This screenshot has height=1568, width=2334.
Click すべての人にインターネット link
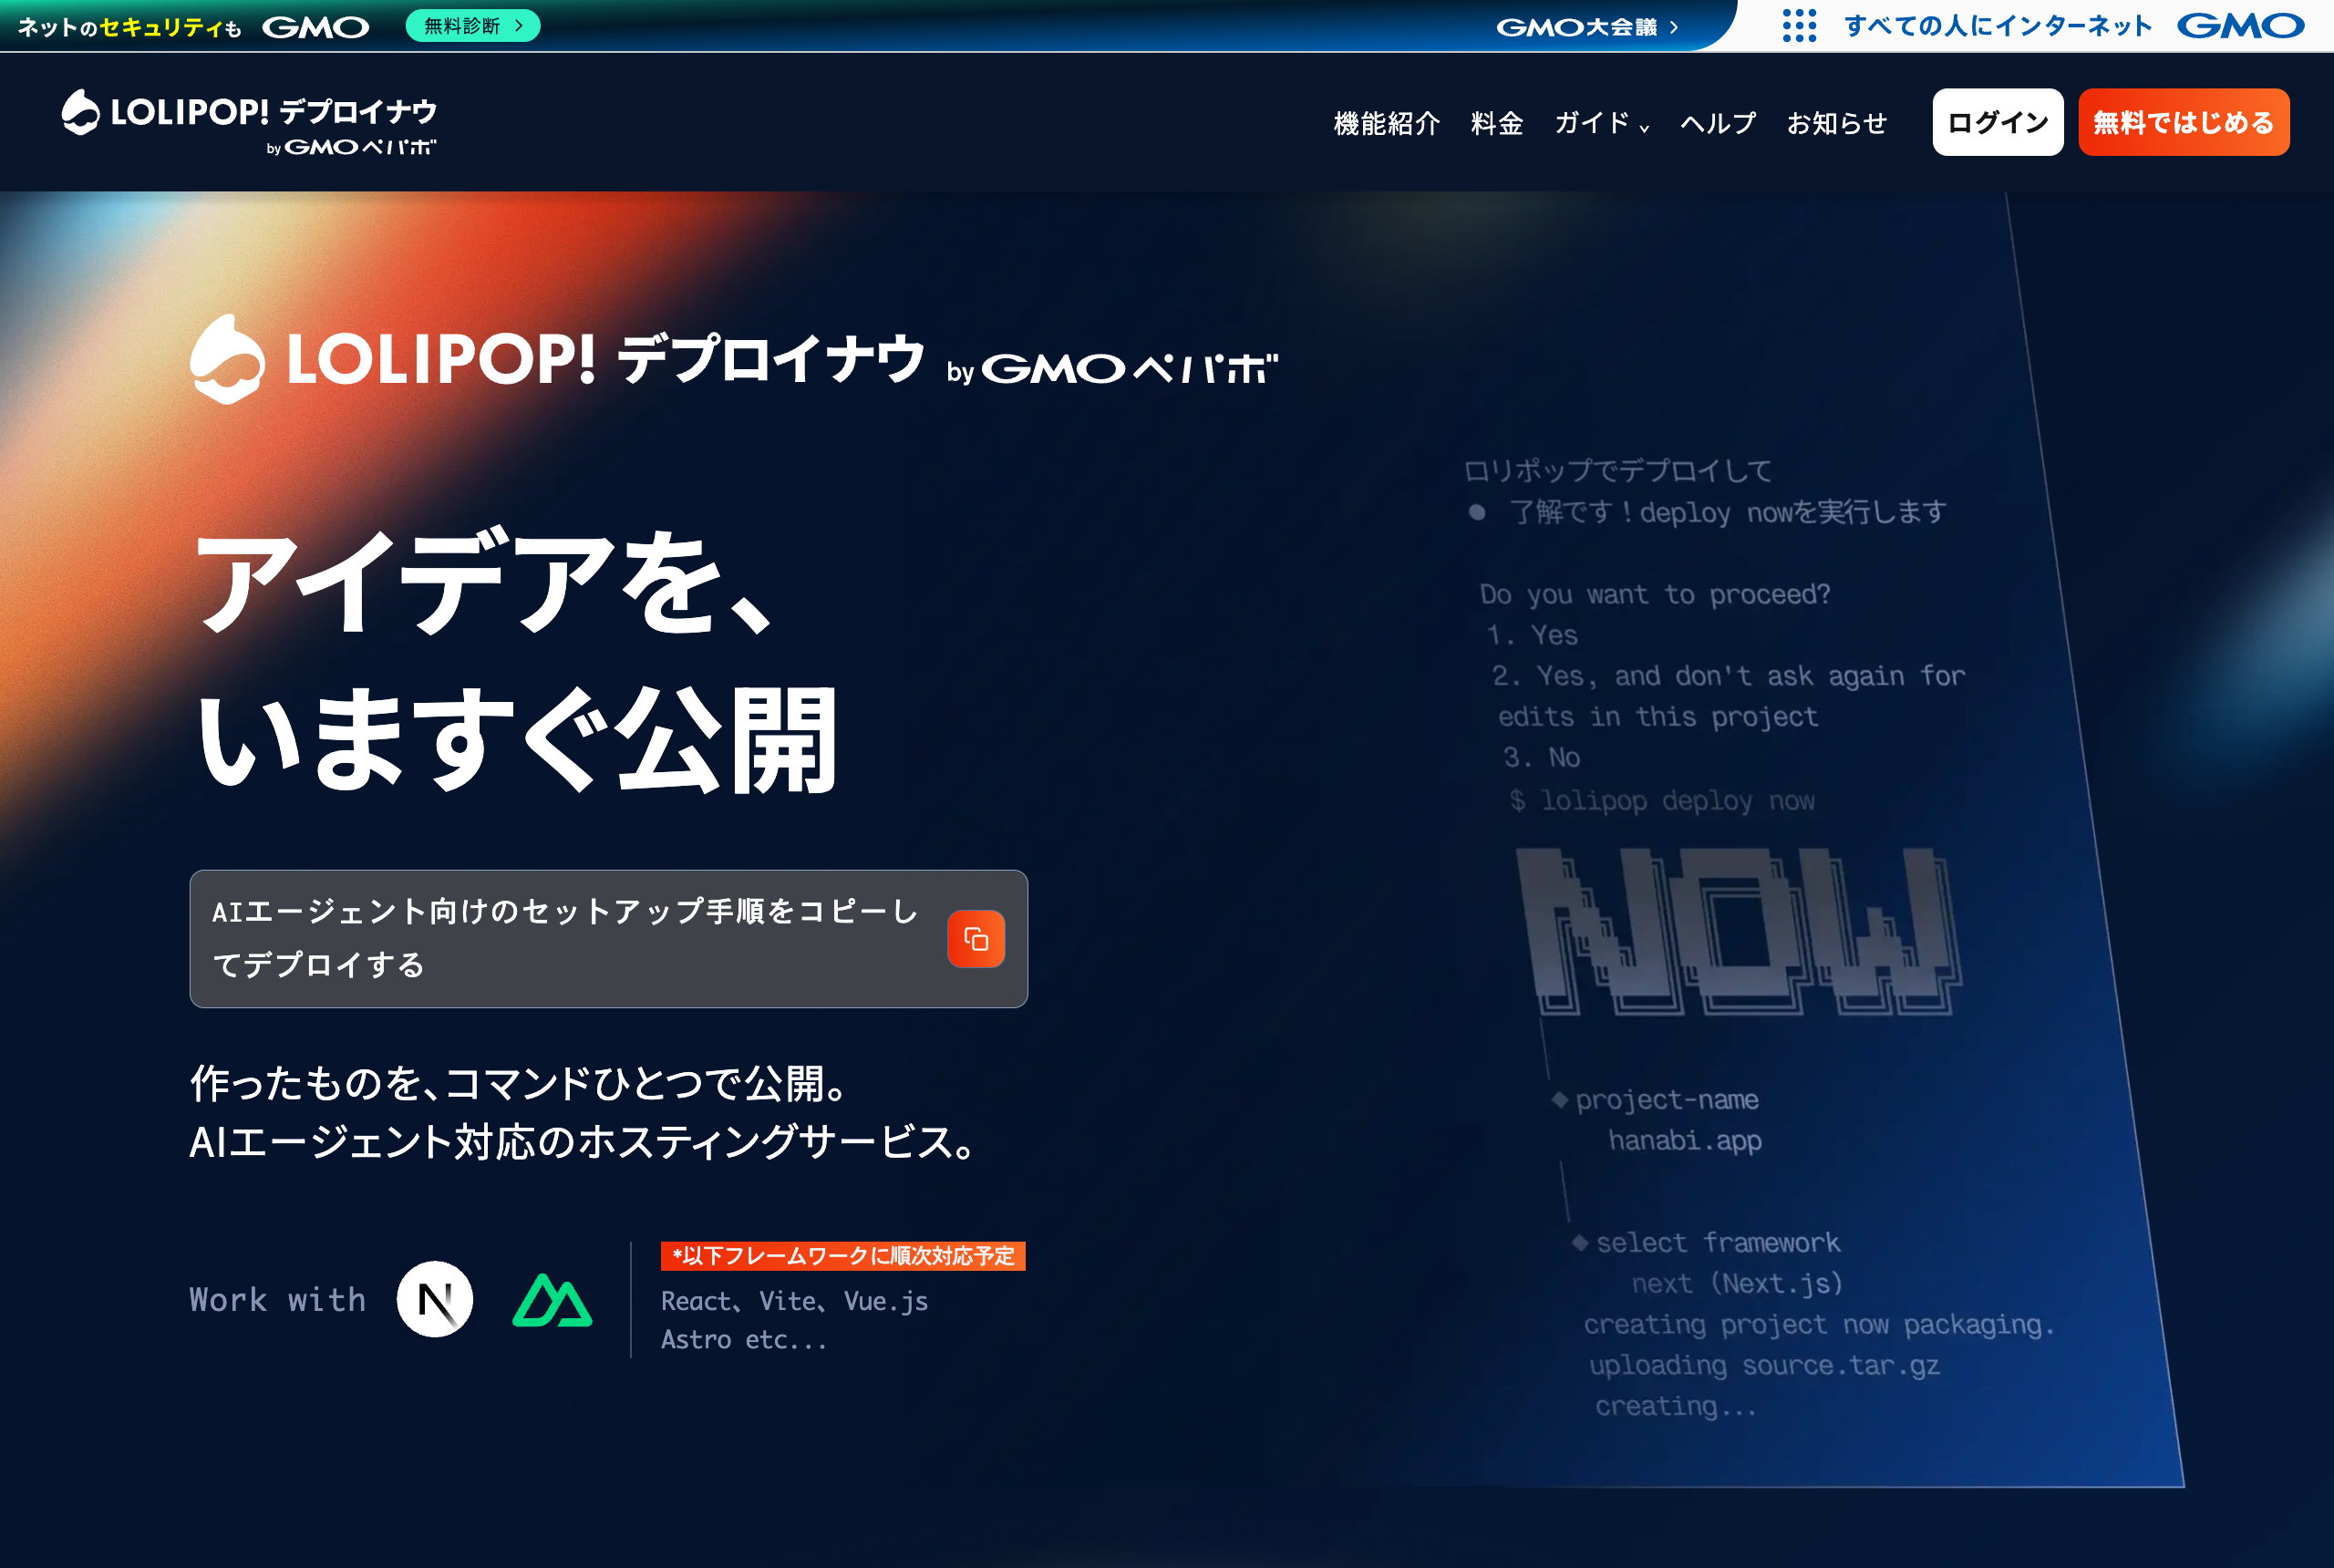[1997, 26]
